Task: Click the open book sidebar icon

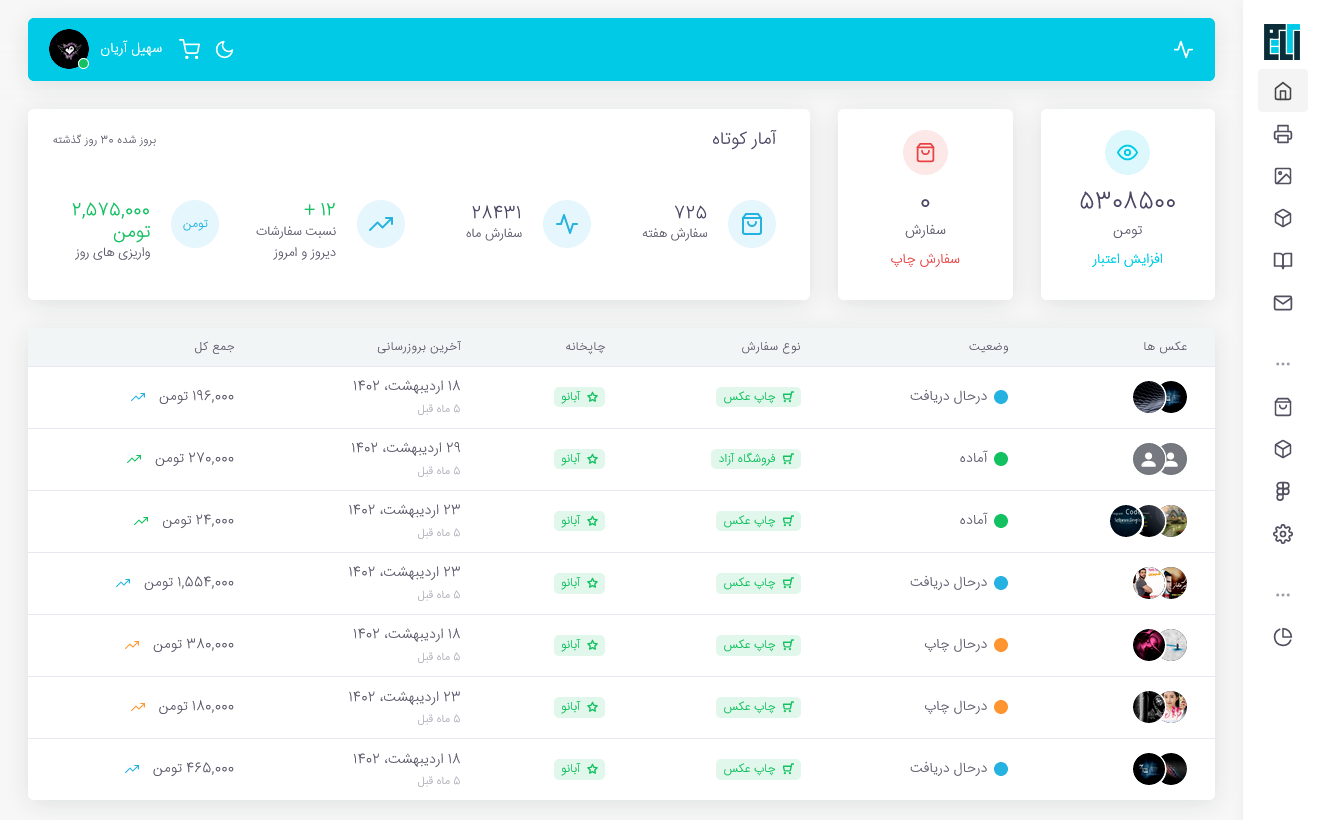Action: (x=1283, y=261)
